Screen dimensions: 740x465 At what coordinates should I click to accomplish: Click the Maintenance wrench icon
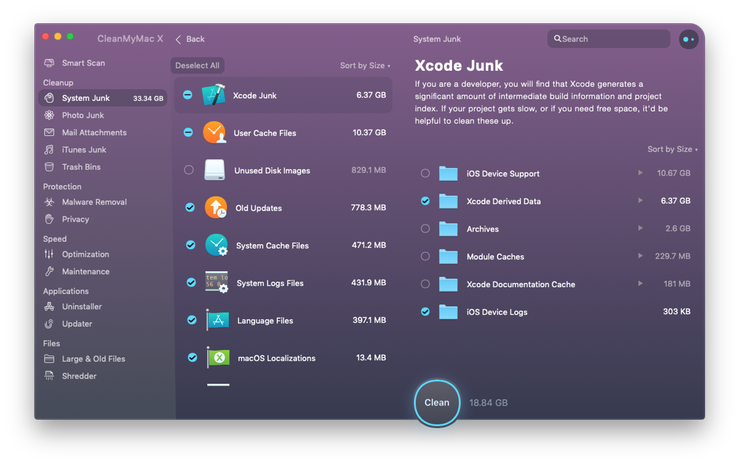point(49,271)
